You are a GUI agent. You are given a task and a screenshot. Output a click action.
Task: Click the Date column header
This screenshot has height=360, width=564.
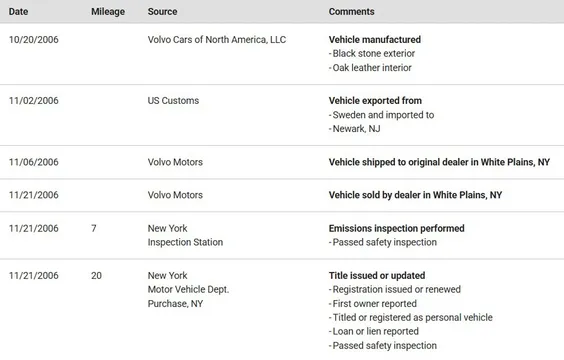click(x=18, y=12)
